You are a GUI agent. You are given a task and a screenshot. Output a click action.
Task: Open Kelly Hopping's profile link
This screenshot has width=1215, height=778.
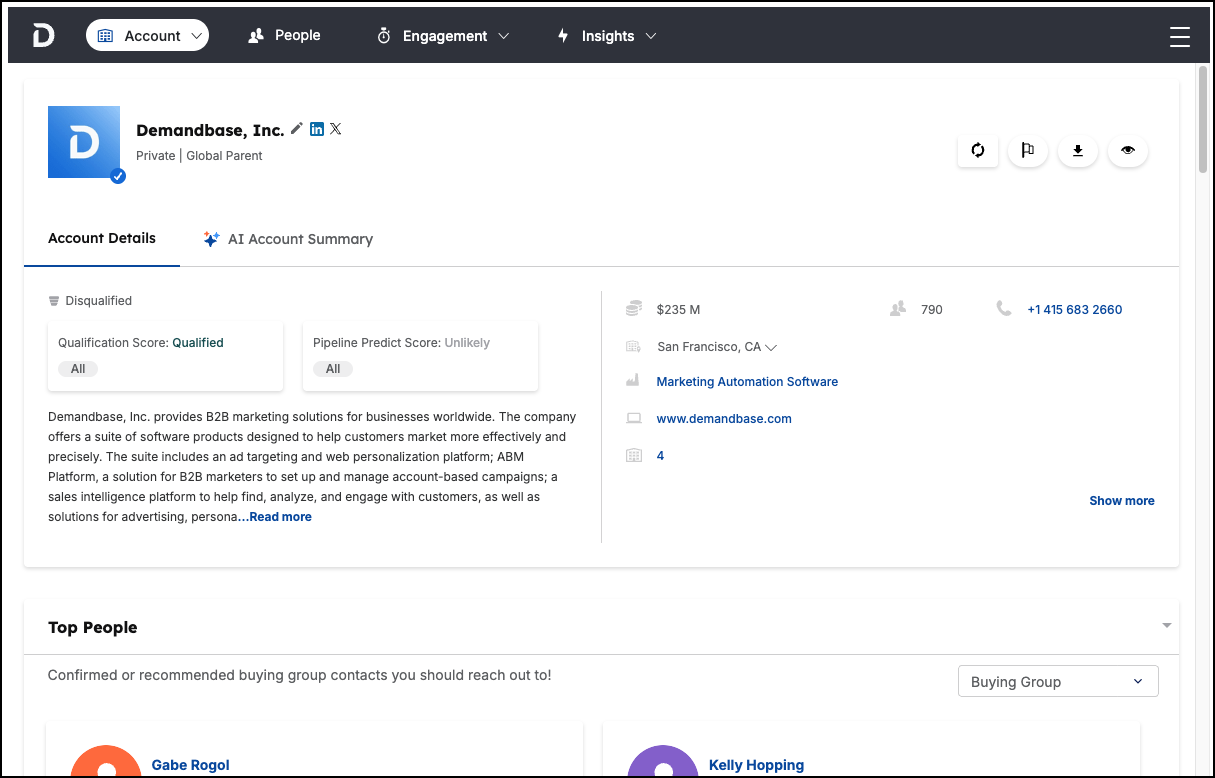tap(756, 765)
